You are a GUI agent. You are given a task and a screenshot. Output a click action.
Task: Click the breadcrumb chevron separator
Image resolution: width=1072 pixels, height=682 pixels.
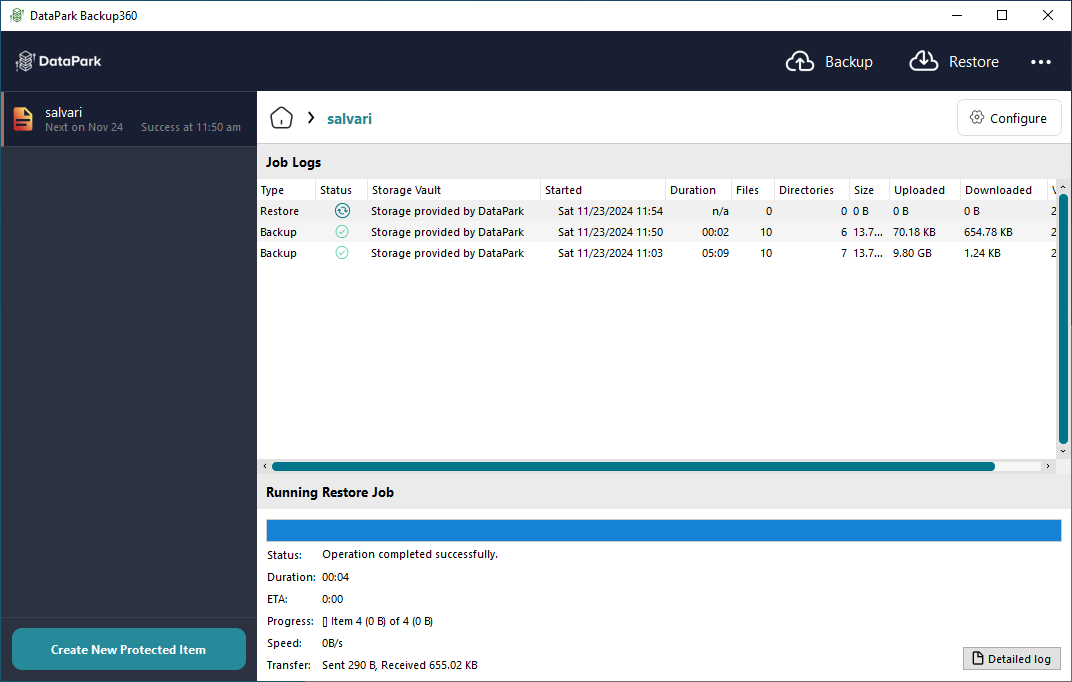coord(311,118)
